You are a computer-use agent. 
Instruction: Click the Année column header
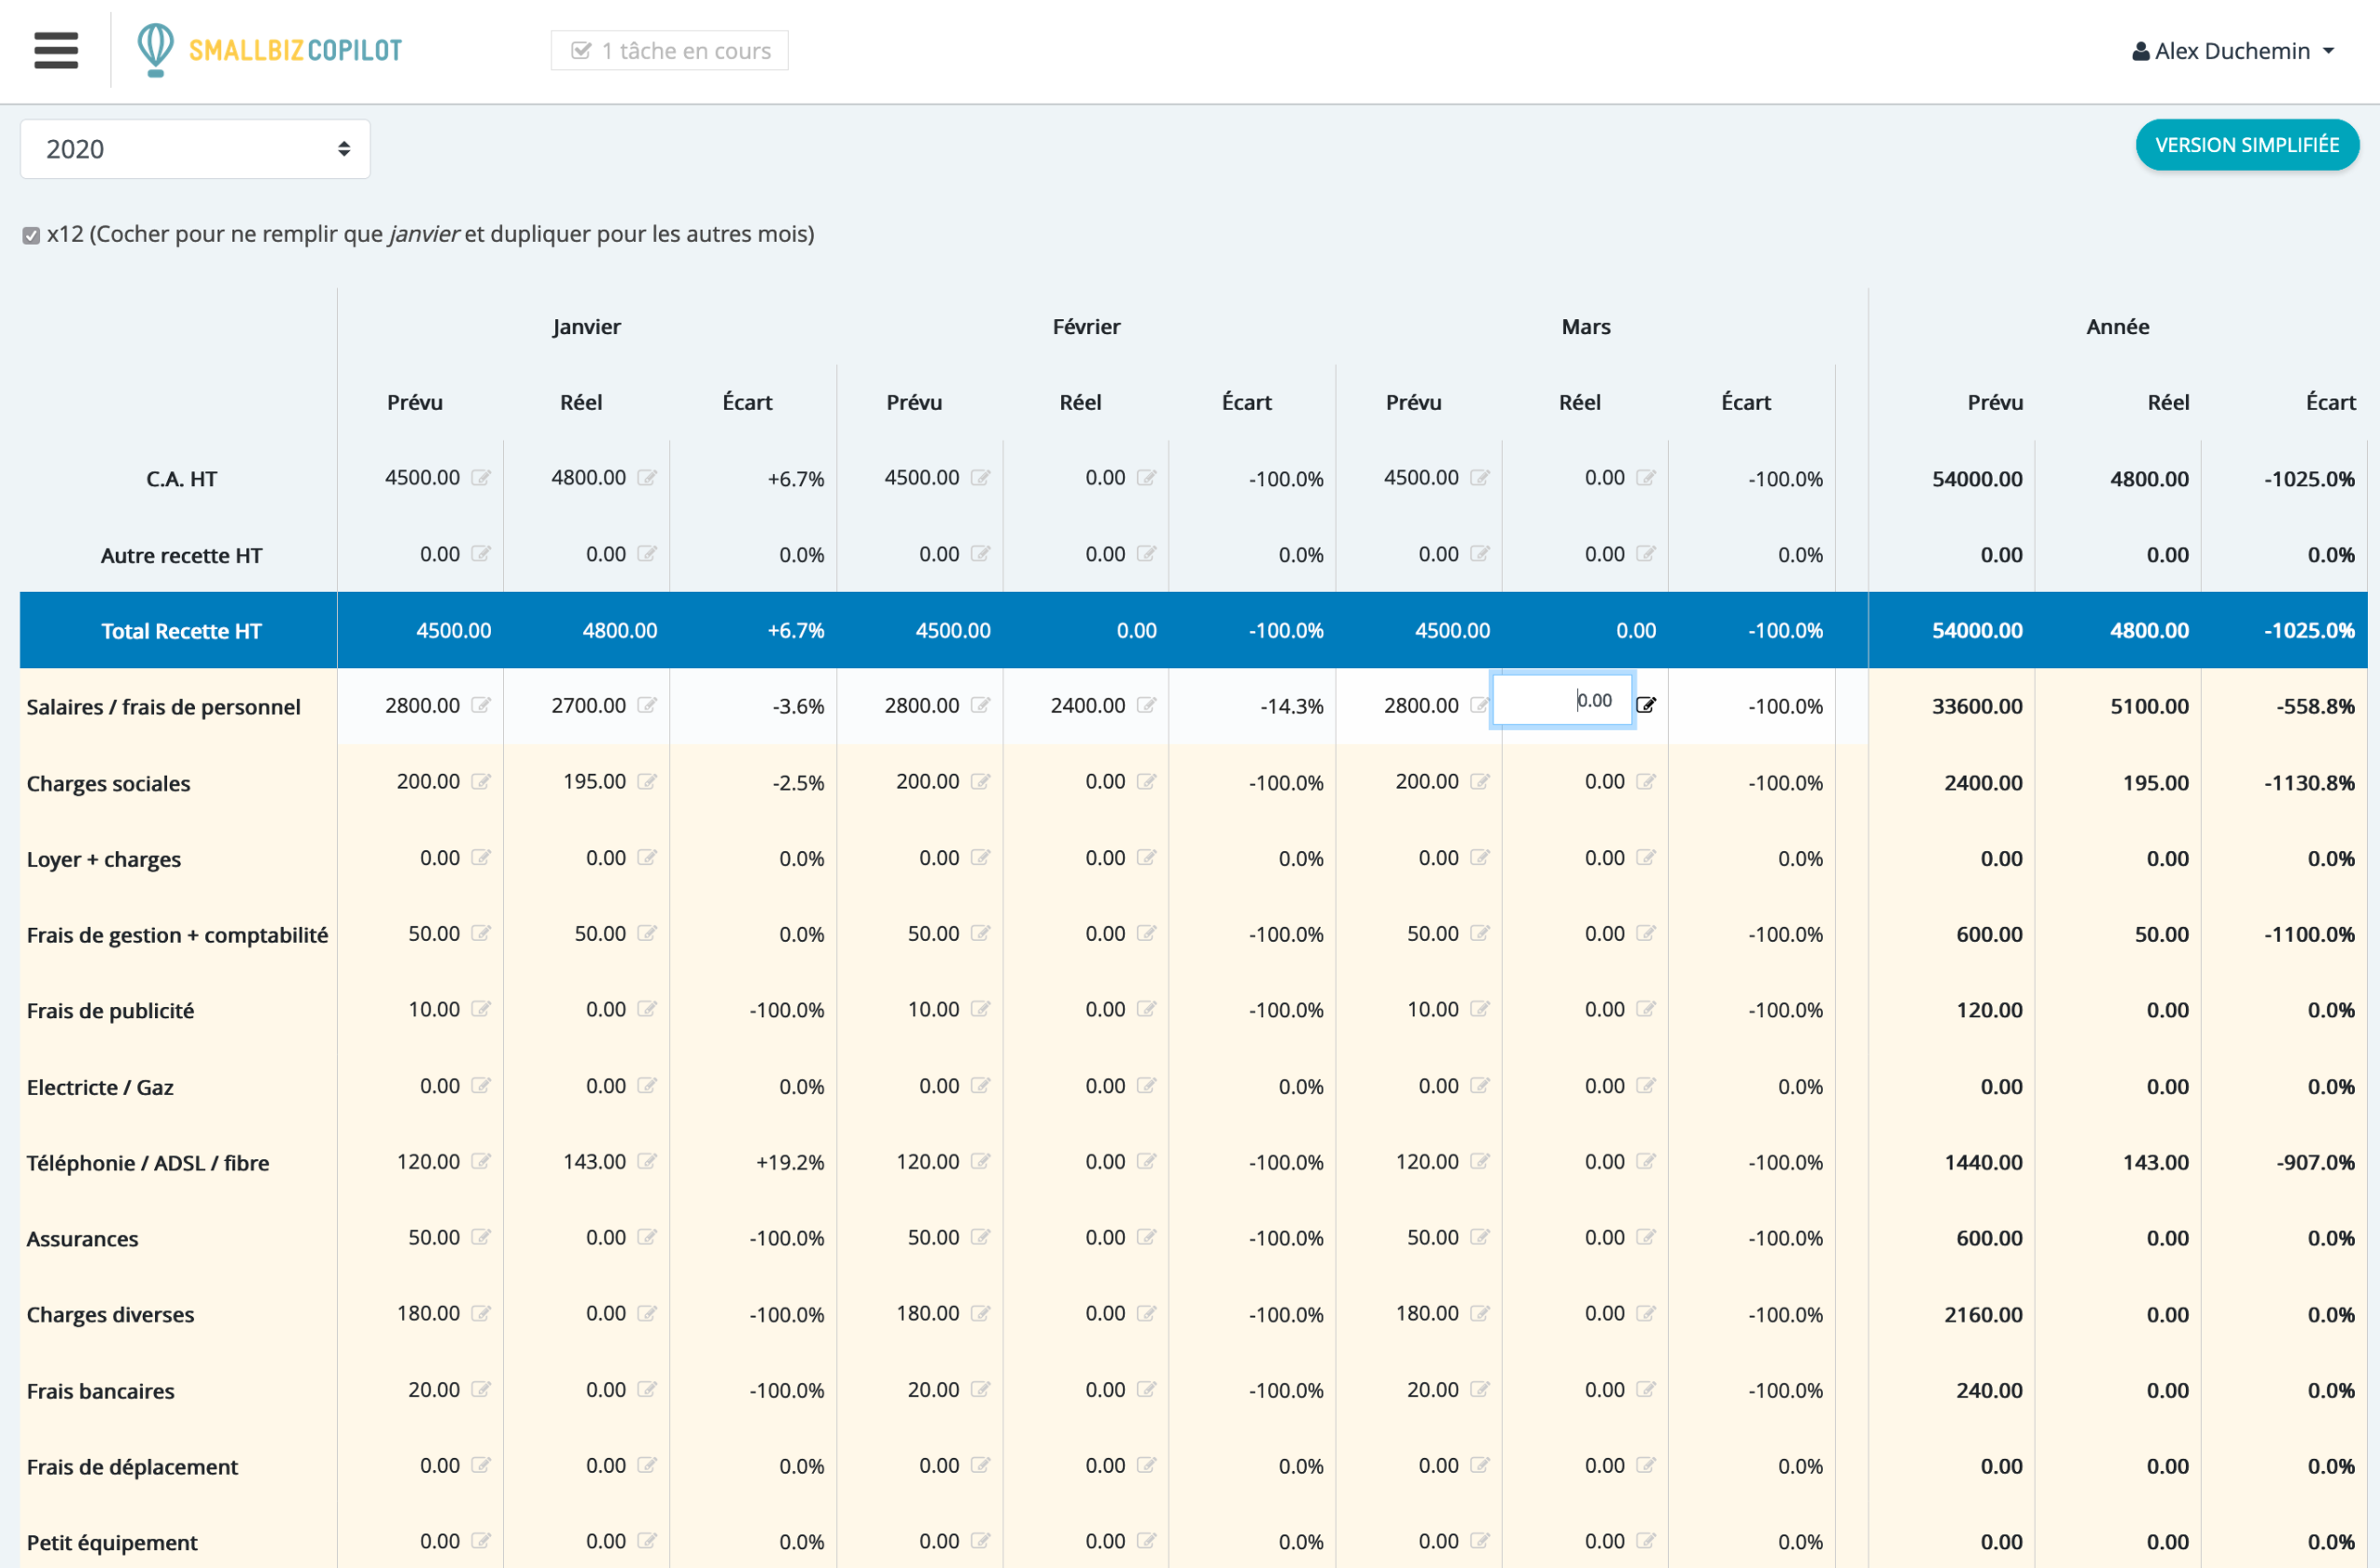[2118, 327]
